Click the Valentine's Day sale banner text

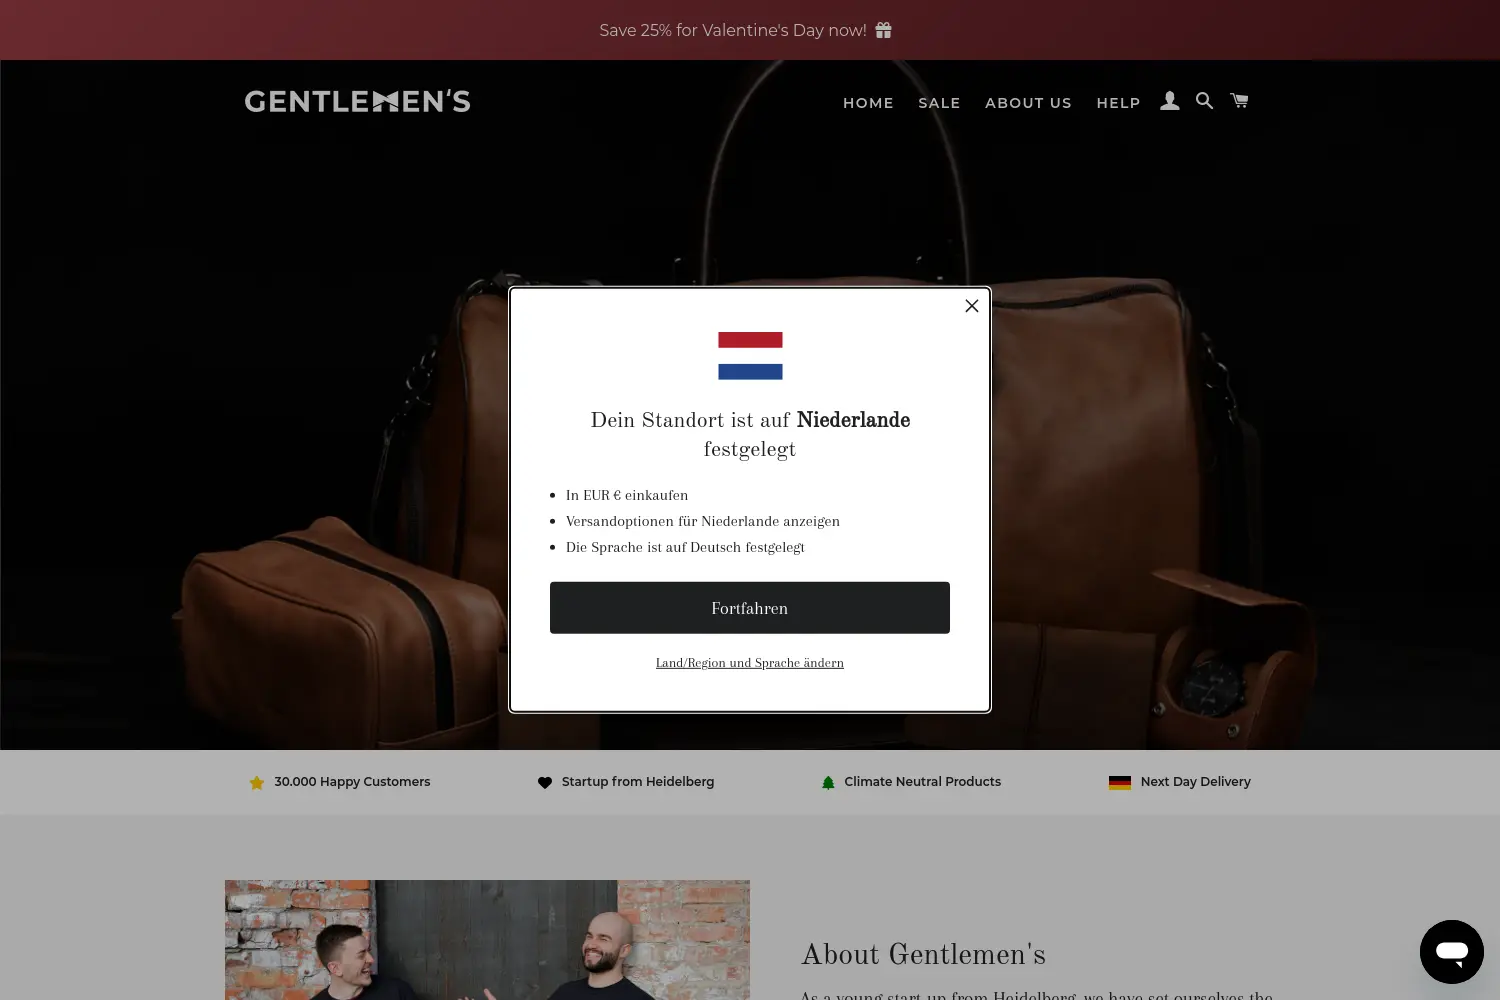click(x=733, y=30)
